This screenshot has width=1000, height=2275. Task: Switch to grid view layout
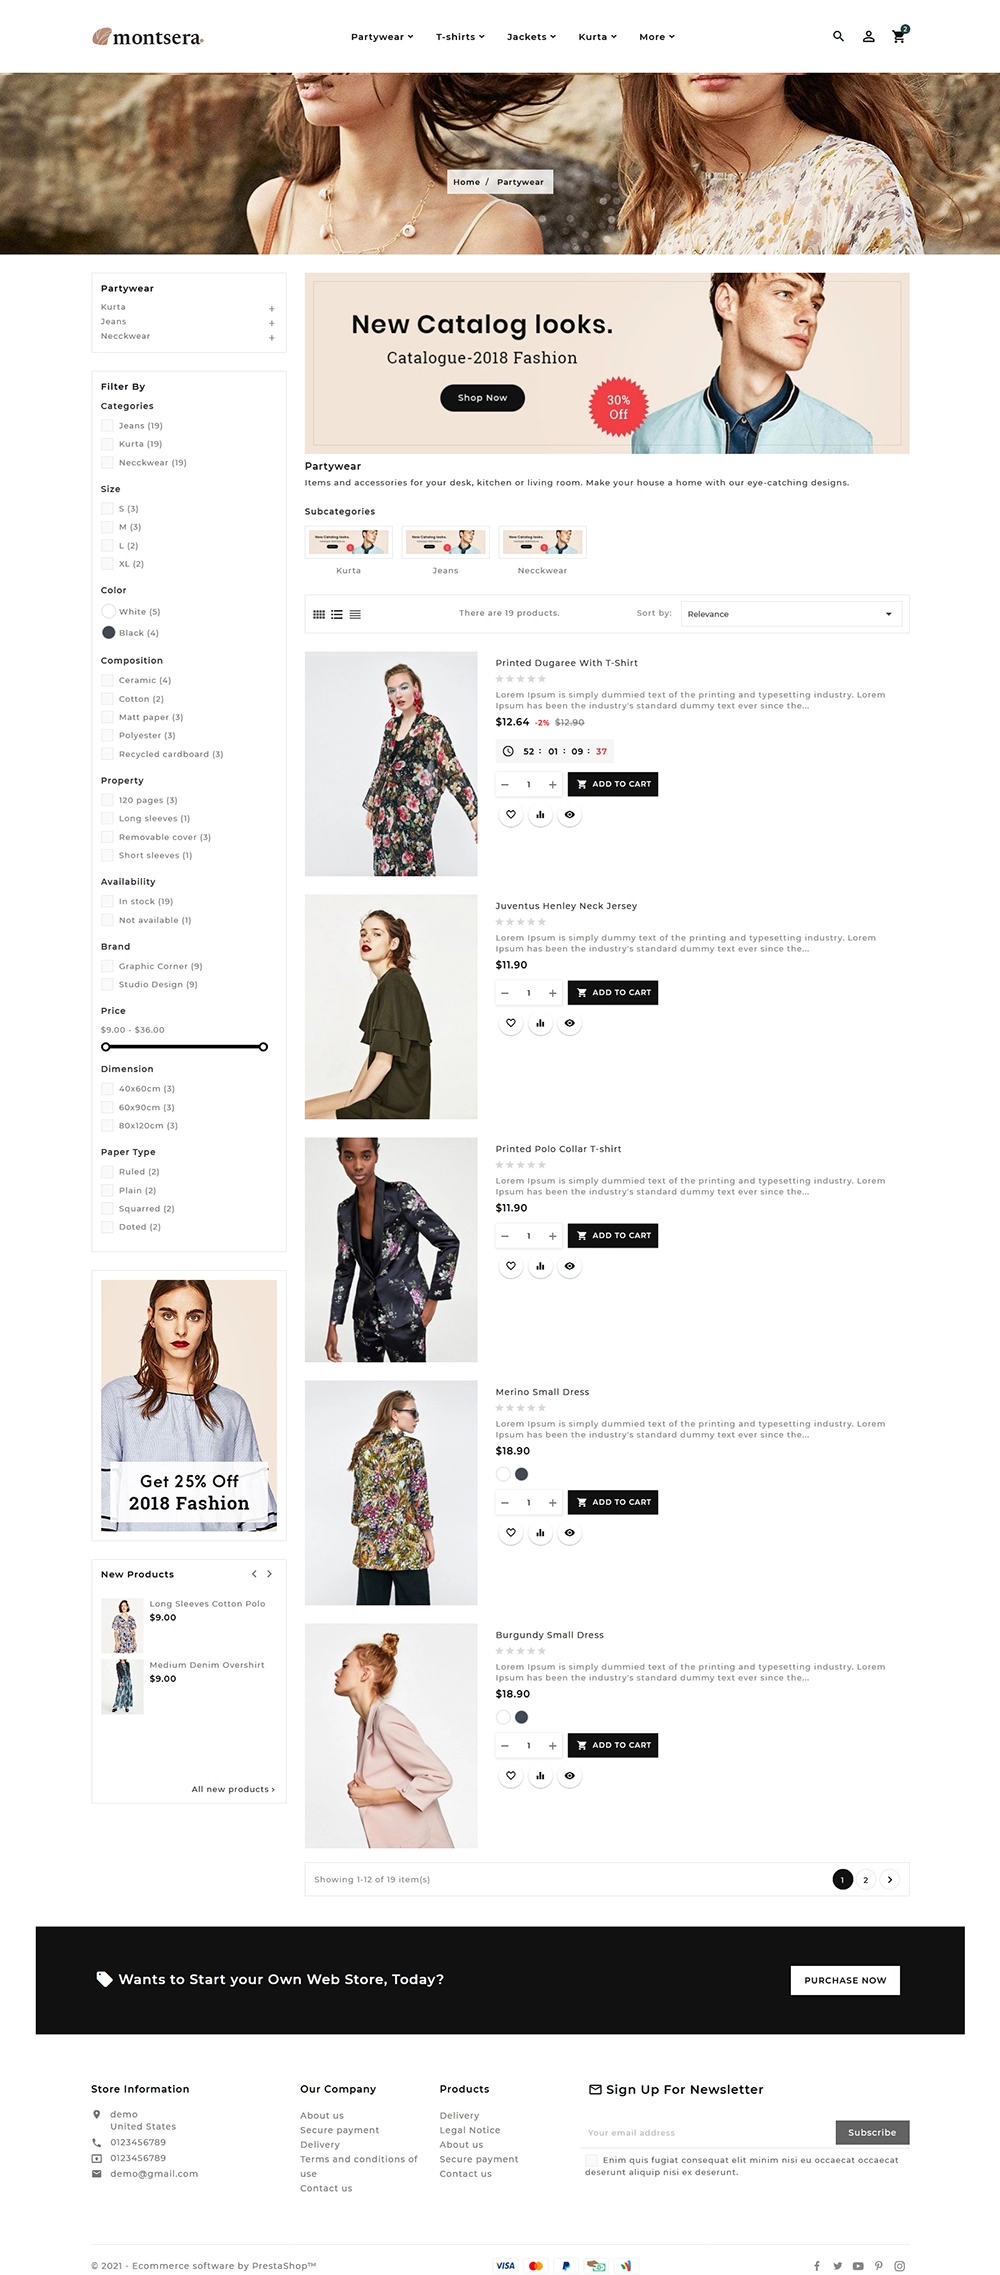tap(319, 614)
